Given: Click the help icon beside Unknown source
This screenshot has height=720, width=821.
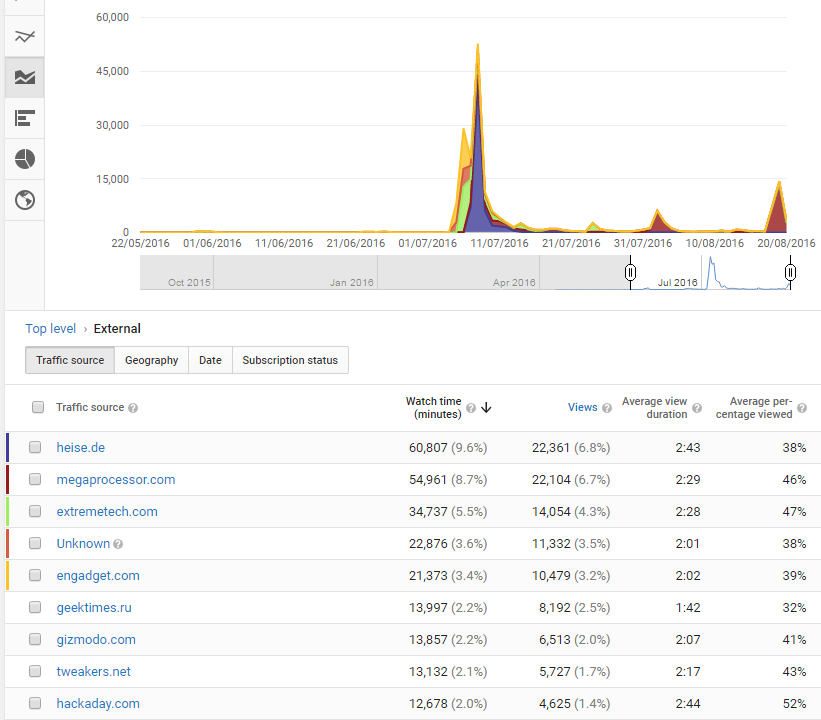Looking at the screenshot, I should 118,544.
